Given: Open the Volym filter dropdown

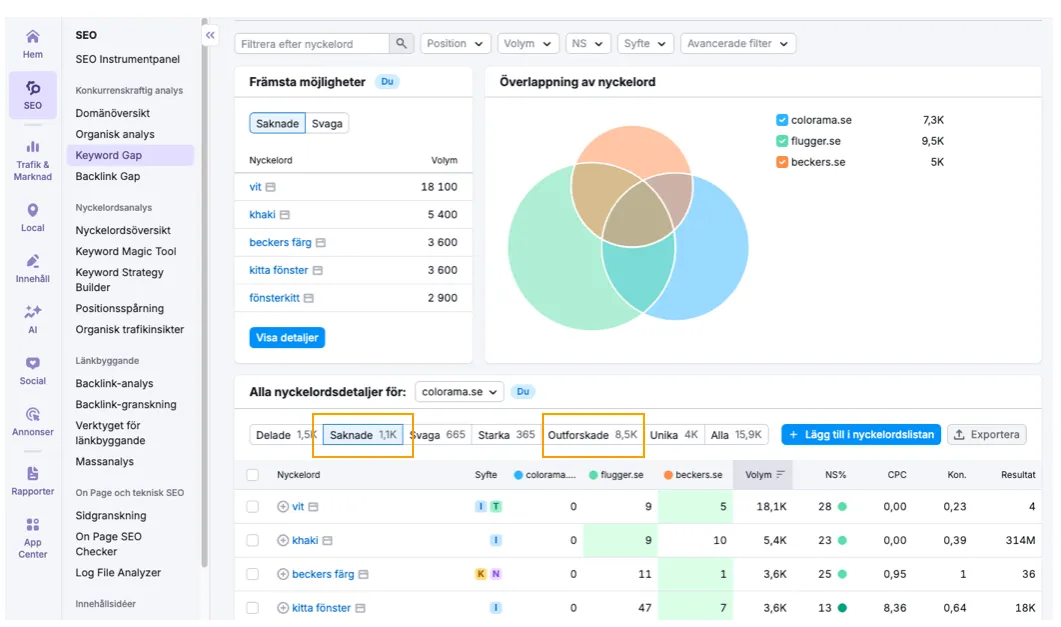Looking at the screenshot, I should [528, 43].
